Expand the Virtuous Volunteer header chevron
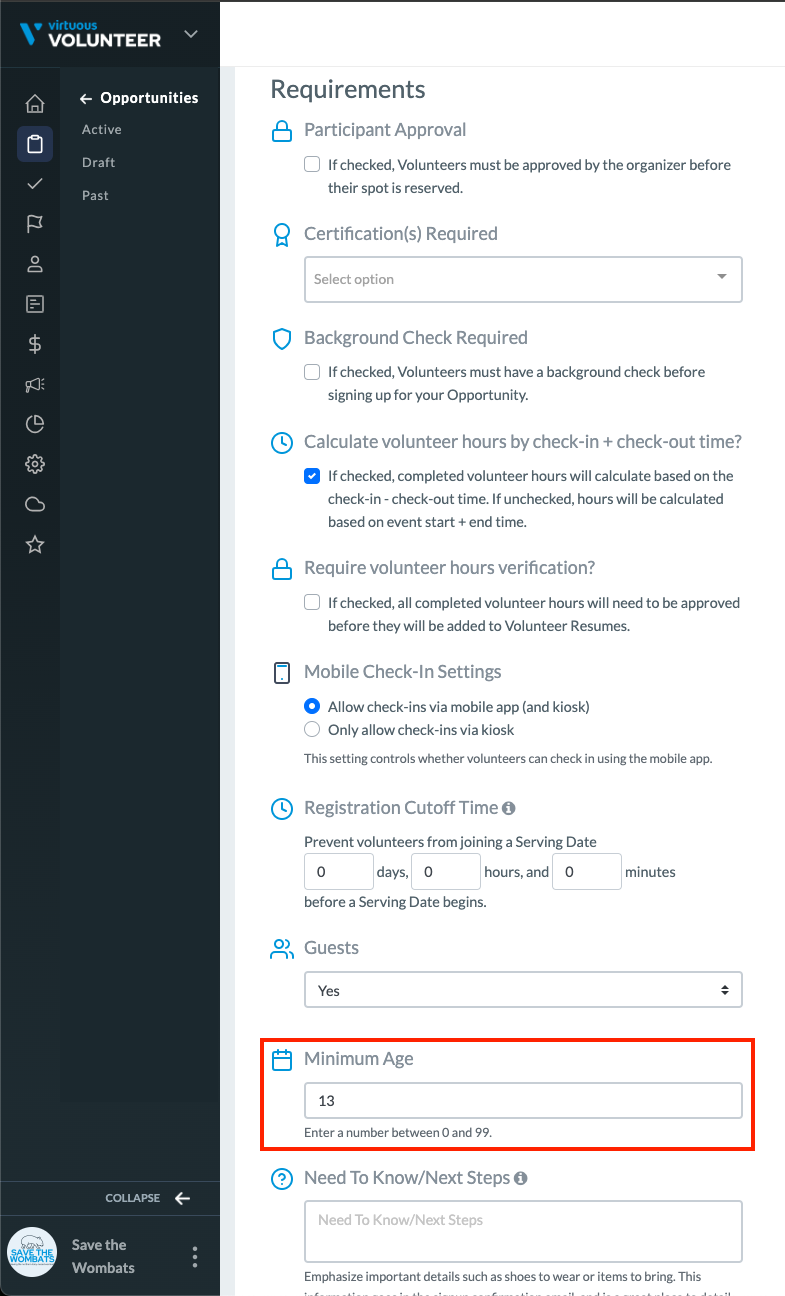 pos(191,35)
